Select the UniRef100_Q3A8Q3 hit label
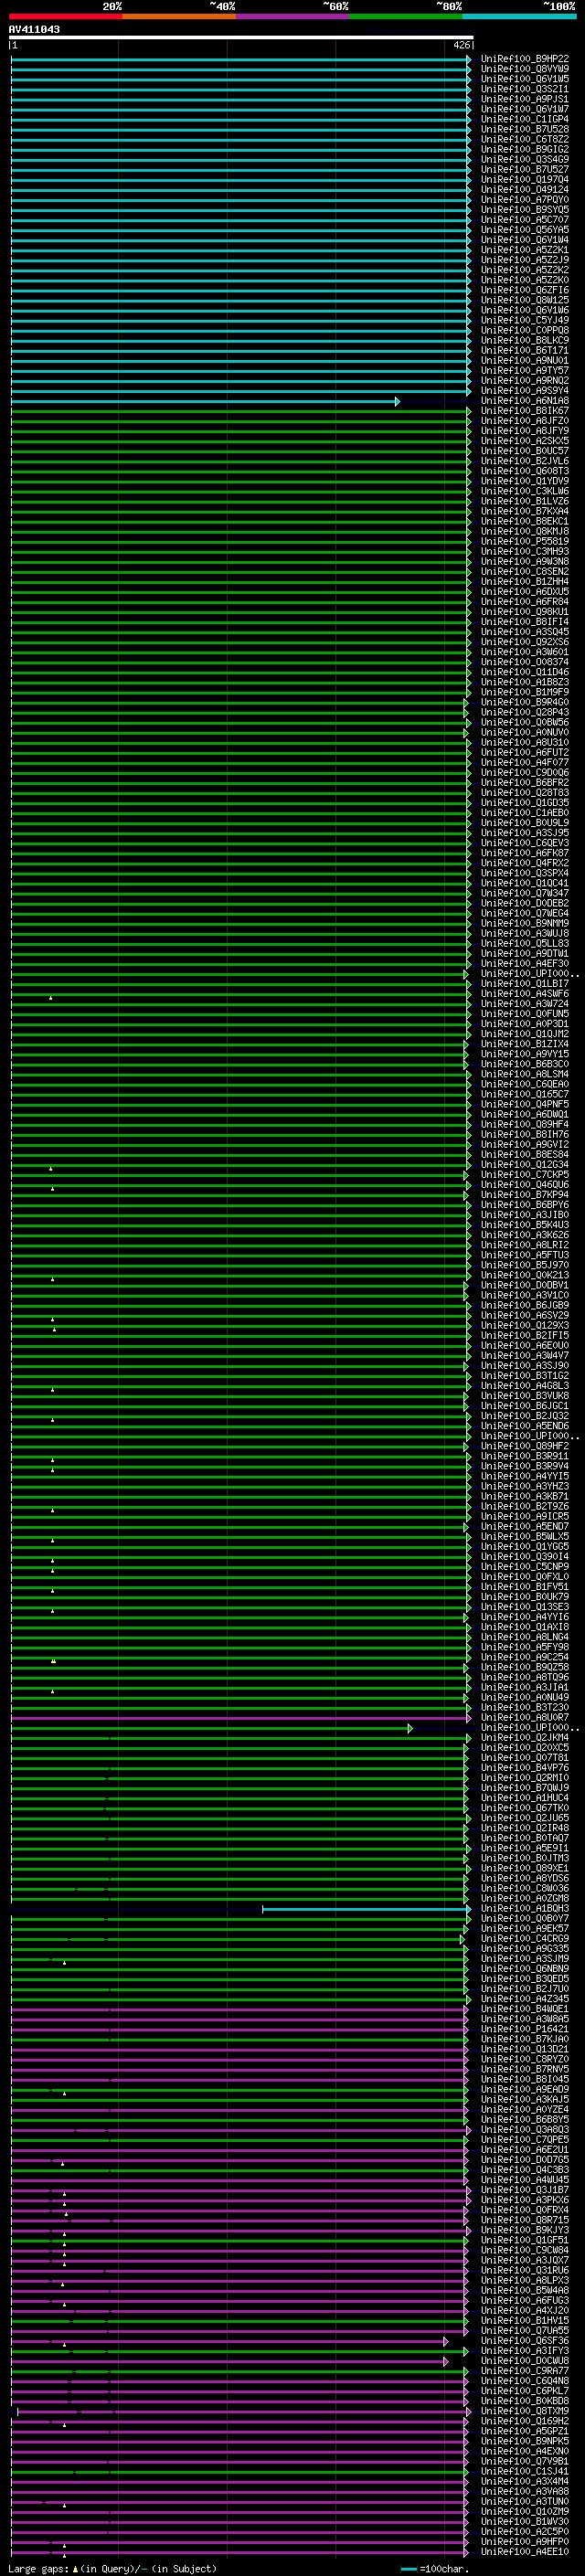The image size is (585, 2576). pyautogui.click(x=525, y=2129)
